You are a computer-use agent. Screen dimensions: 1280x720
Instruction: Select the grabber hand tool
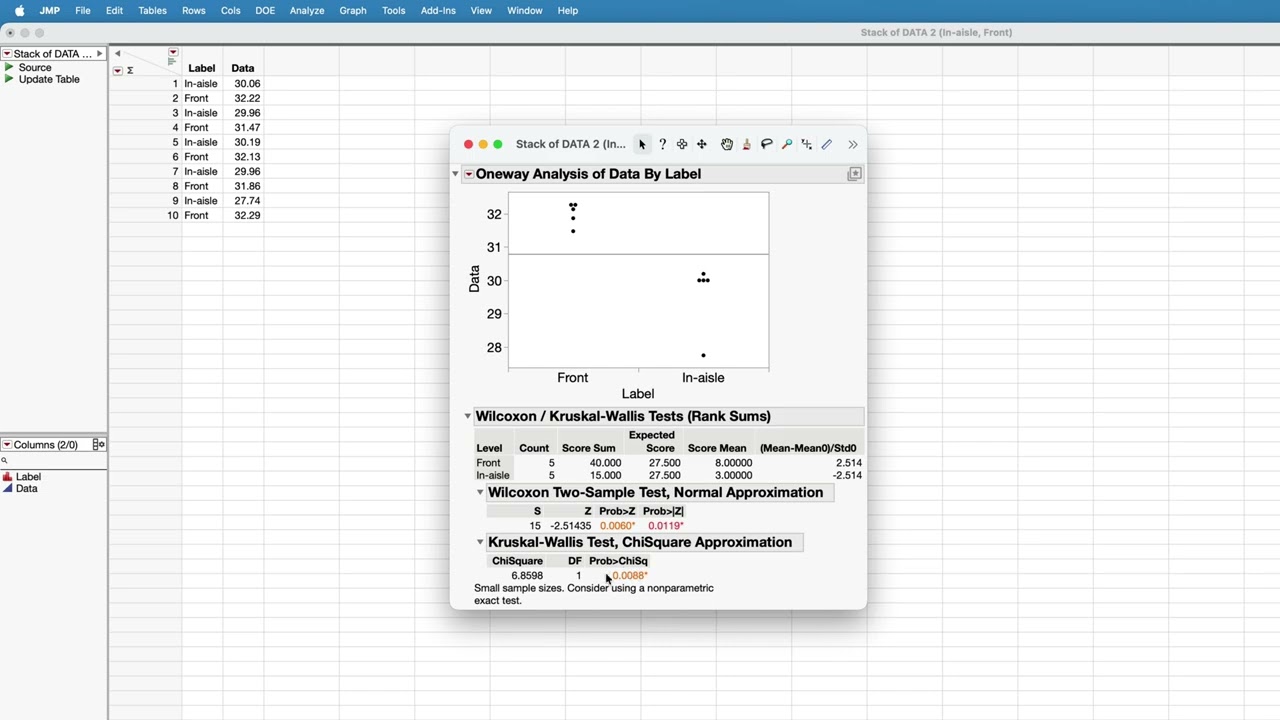point(727,145)
